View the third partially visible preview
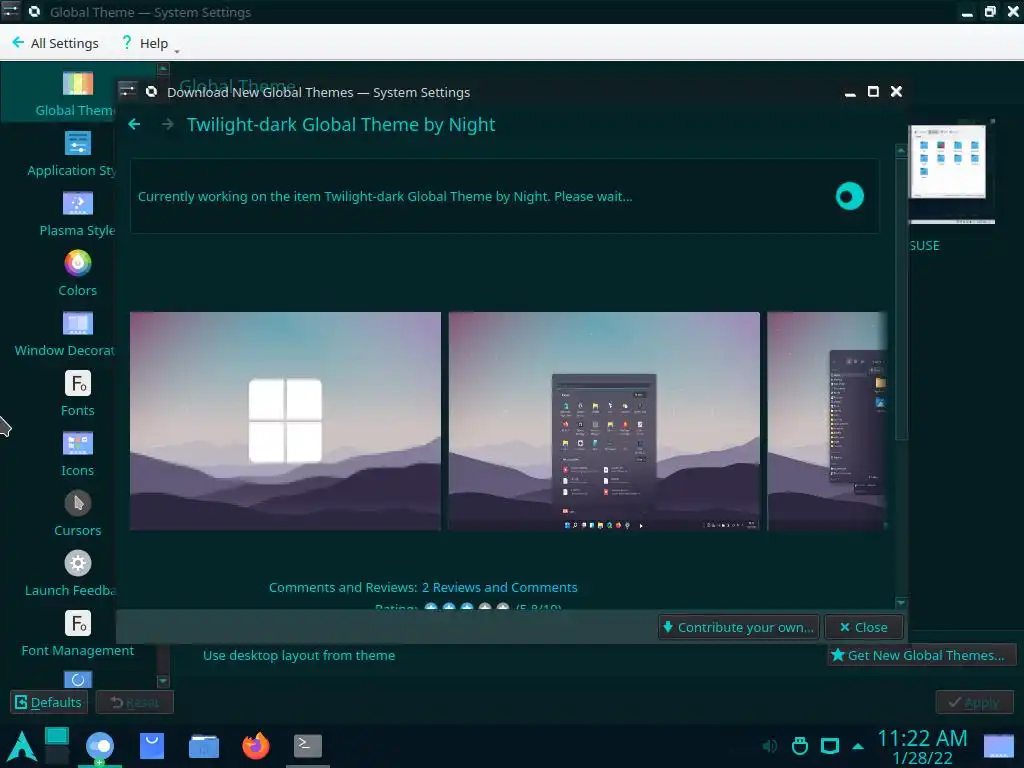Viewport: 1024px width, 768px height. click(x=827, y=421)
